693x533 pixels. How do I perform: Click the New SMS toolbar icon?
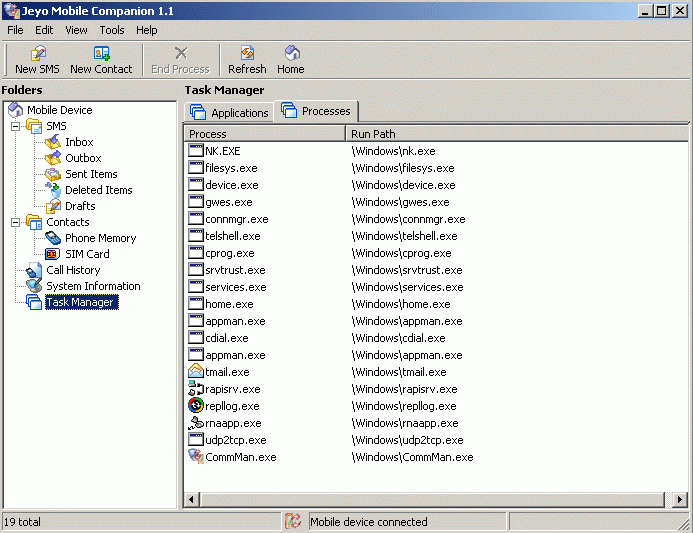(x=38, y=53)
